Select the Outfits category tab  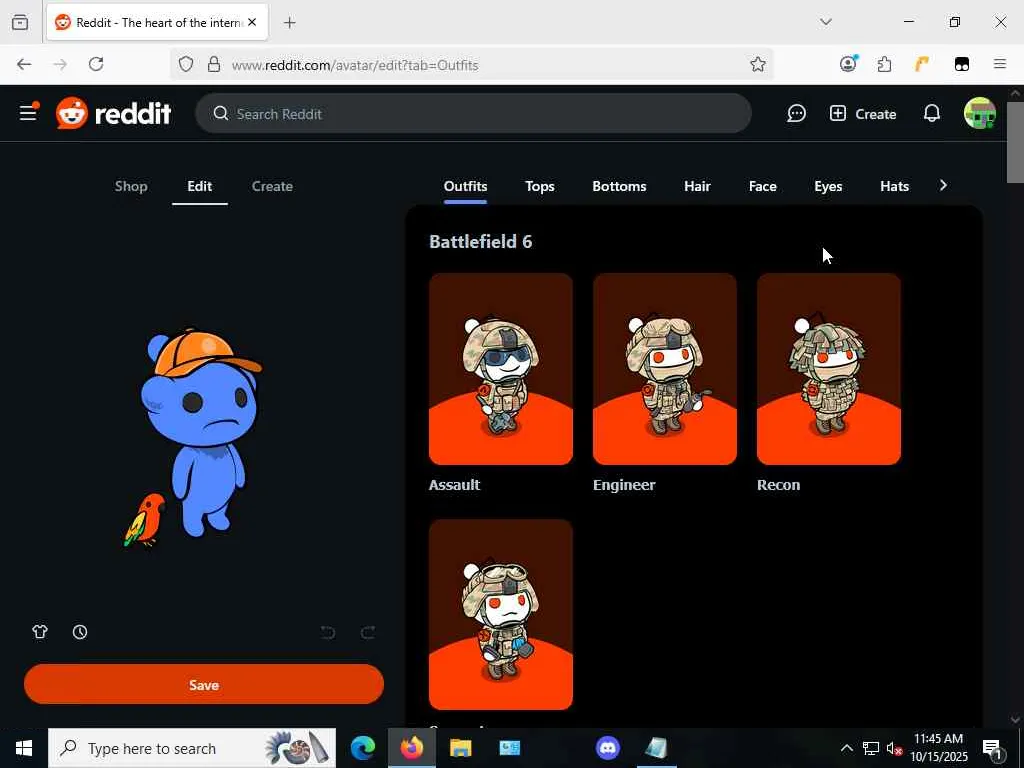tap(465, 186)
